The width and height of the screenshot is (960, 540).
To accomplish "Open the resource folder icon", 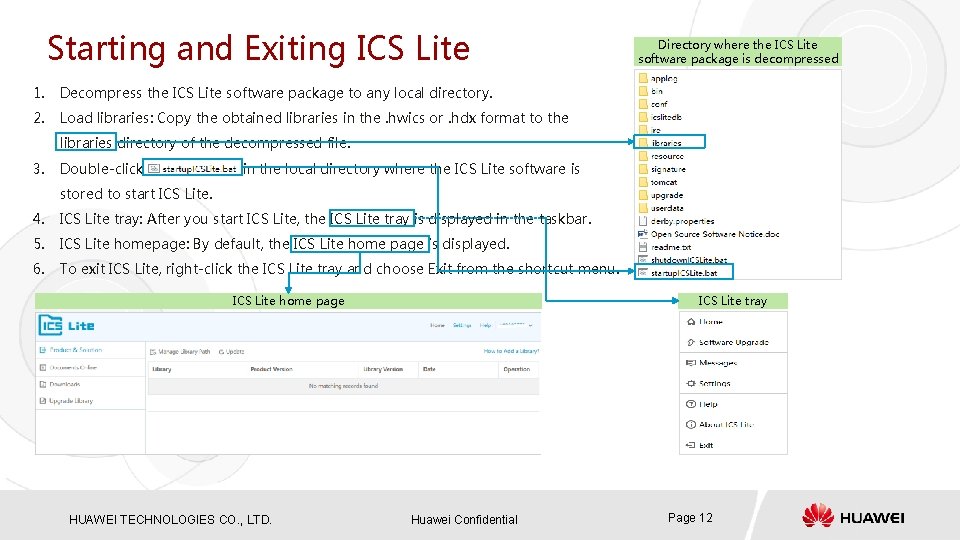I will [x=643, y=156].
